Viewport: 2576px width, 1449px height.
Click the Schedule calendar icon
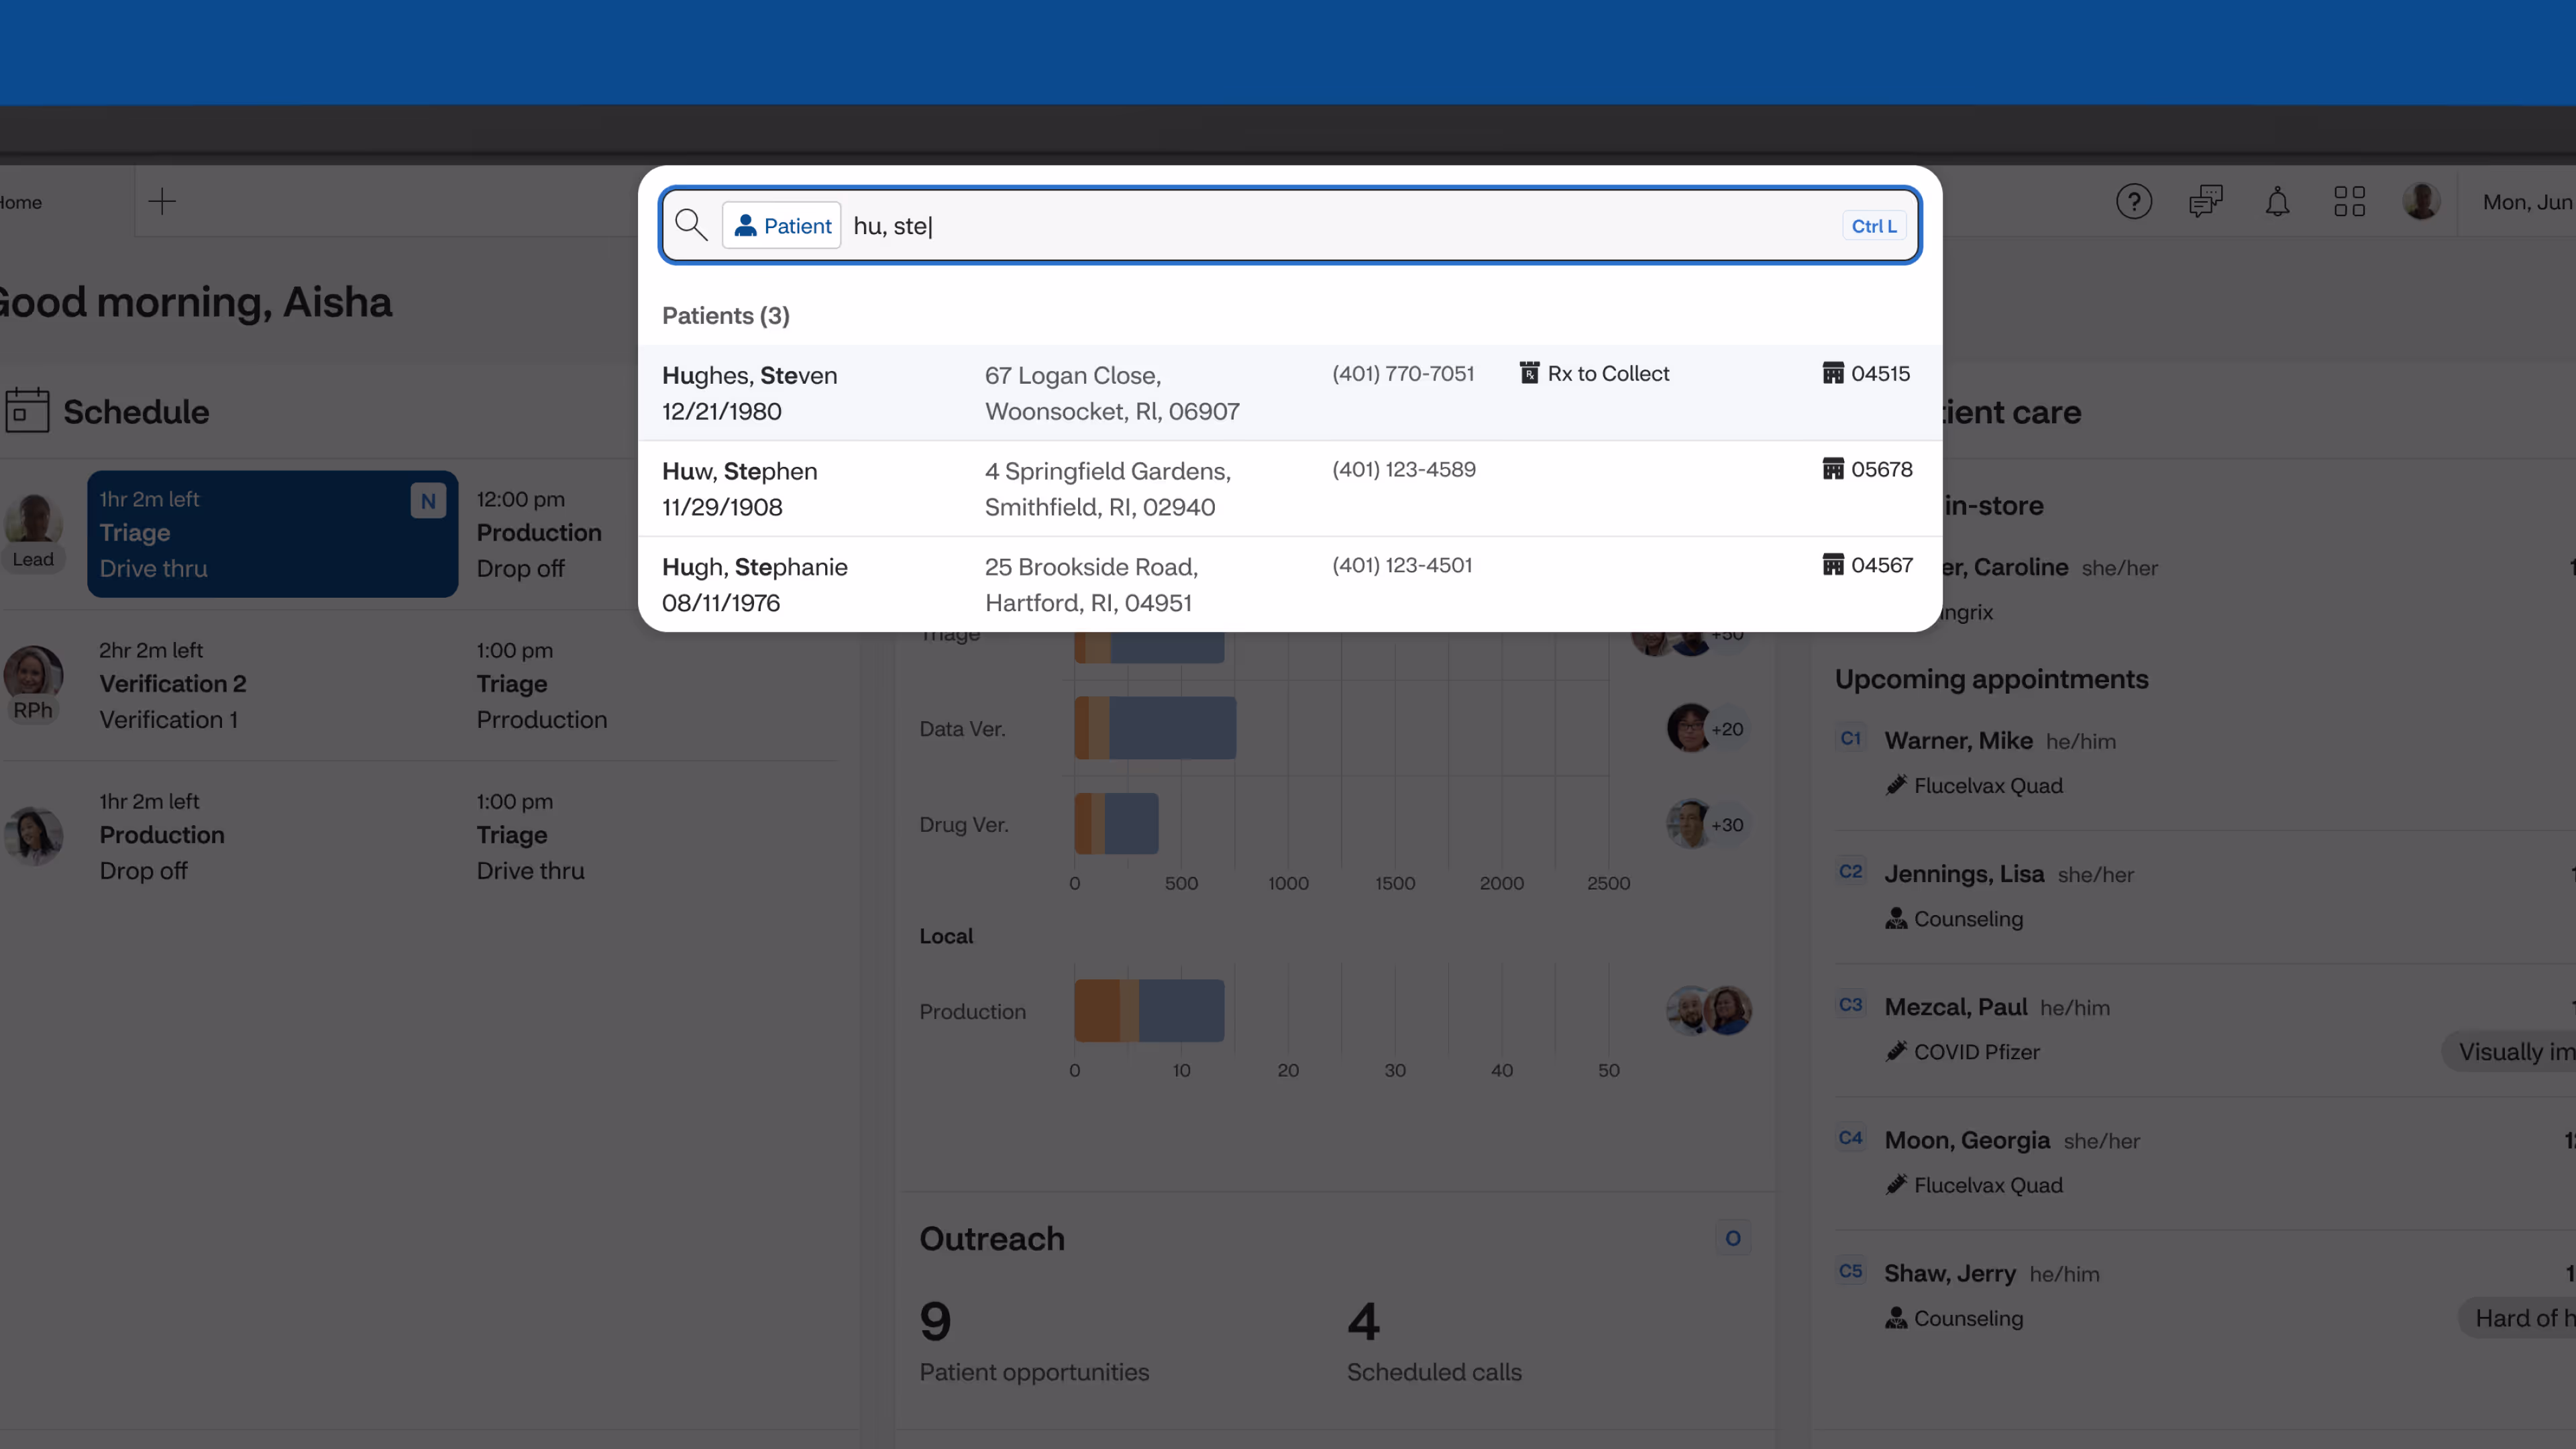(27, 411)
